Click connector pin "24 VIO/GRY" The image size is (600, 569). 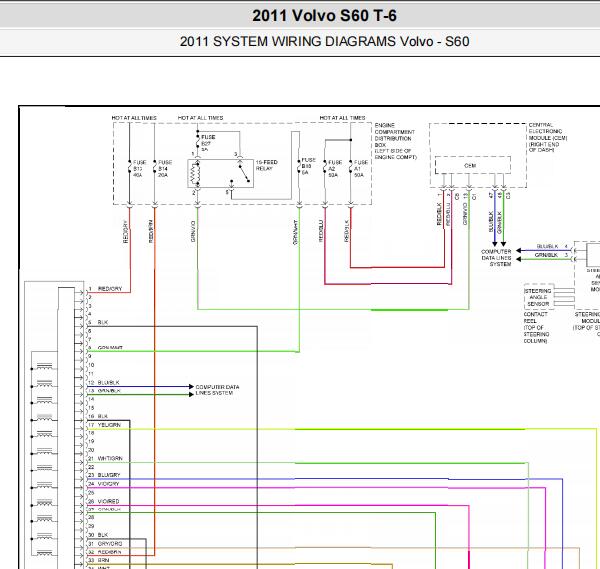click(x=104, y=484)
